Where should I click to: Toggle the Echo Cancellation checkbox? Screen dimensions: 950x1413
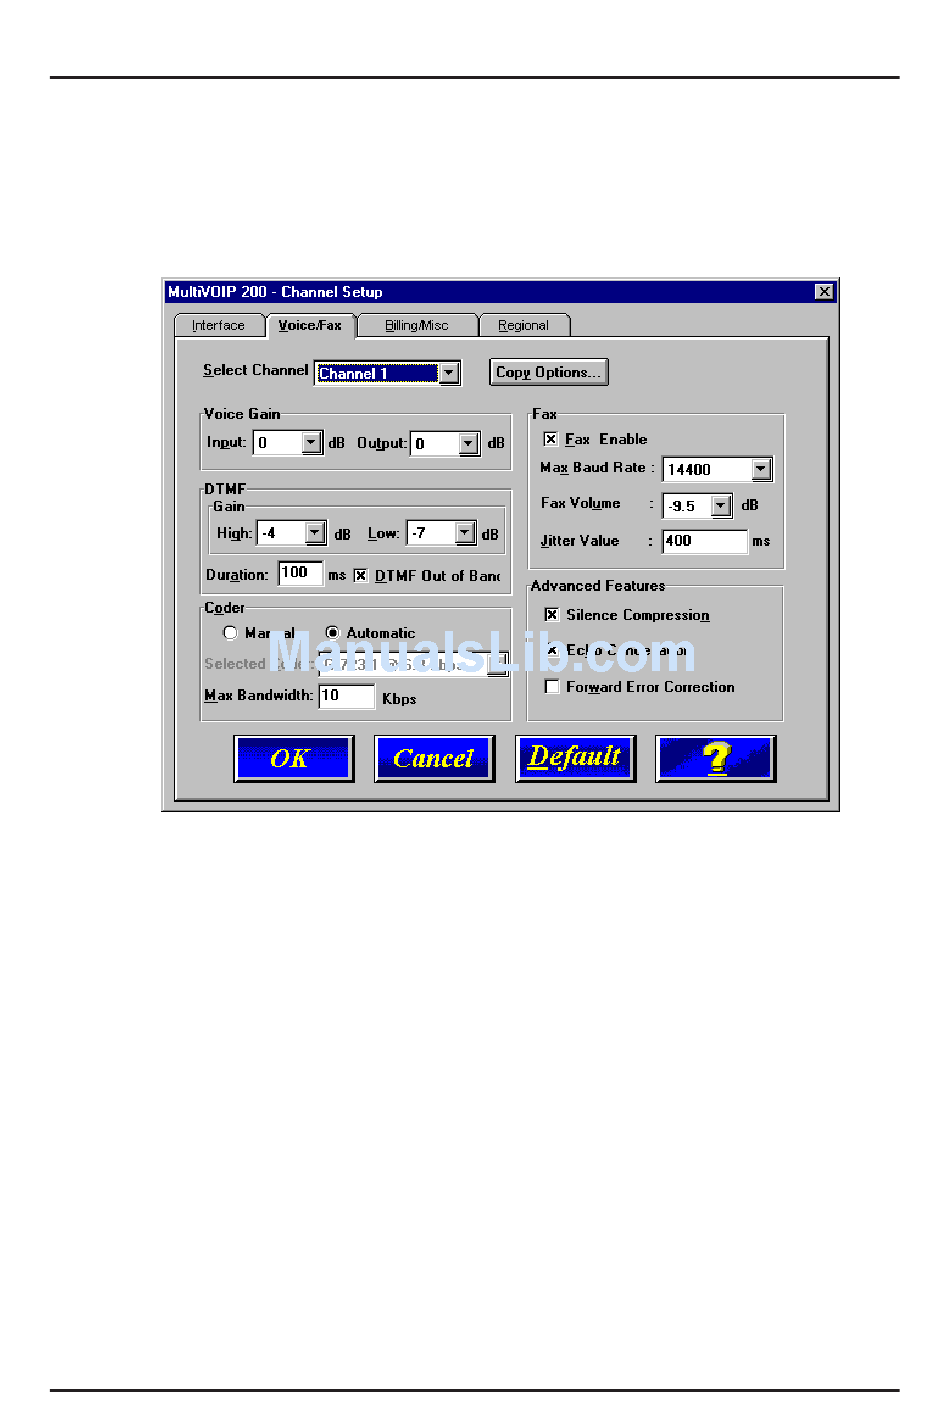[x=551, y=650]
